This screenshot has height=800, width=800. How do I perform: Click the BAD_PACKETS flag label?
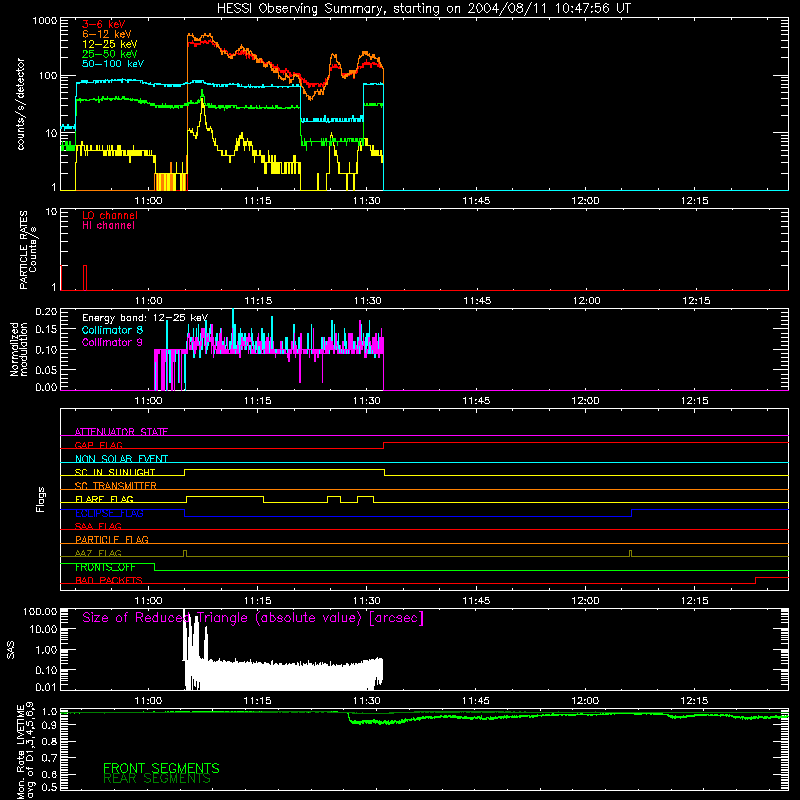(109, 580)
